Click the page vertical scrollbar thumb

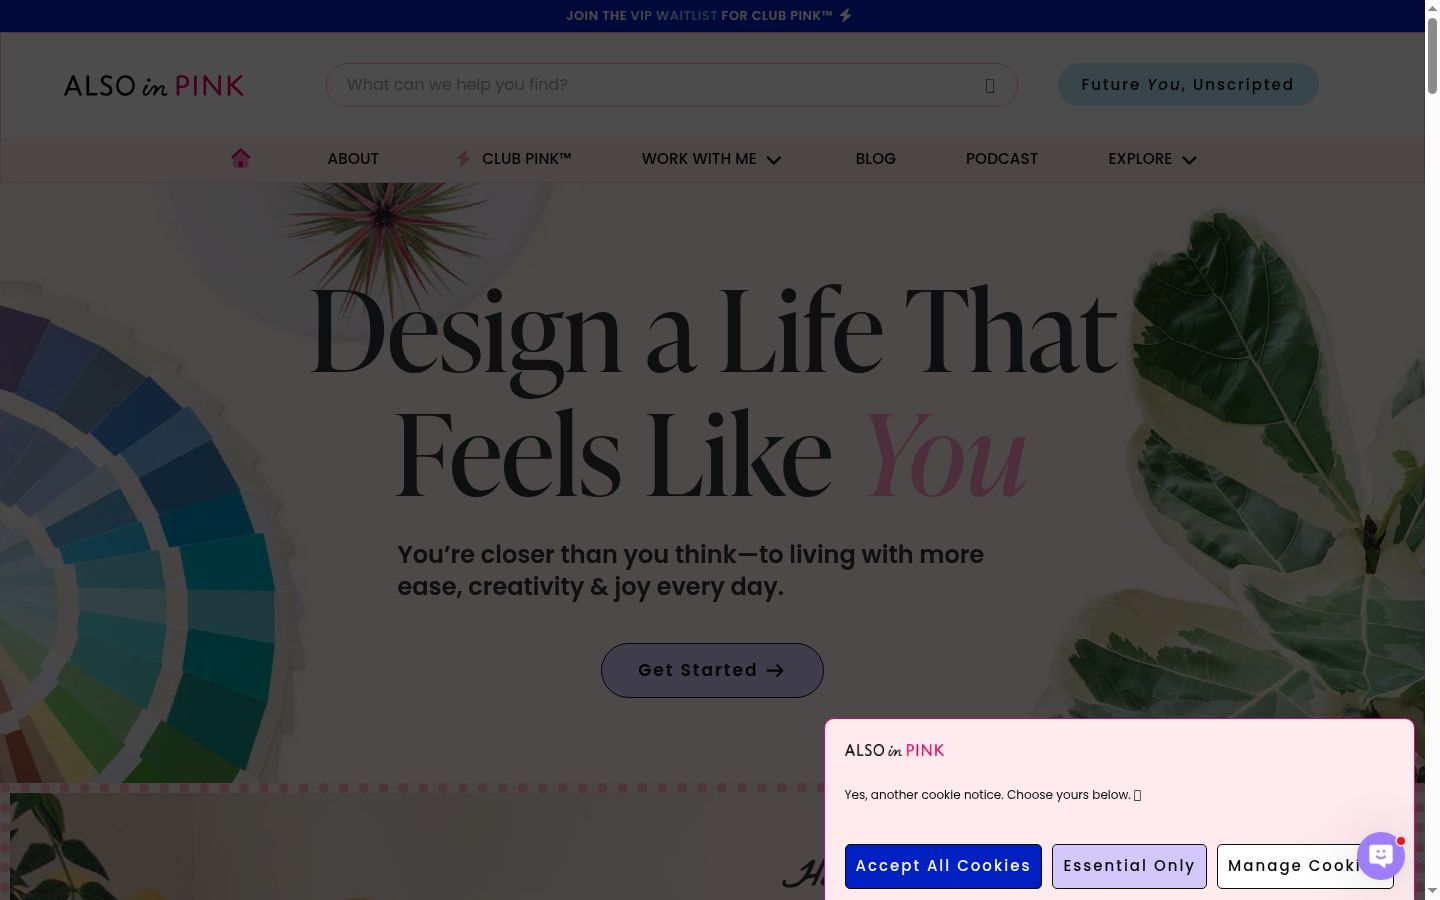pyautogui.click(x=1432, y=56)
